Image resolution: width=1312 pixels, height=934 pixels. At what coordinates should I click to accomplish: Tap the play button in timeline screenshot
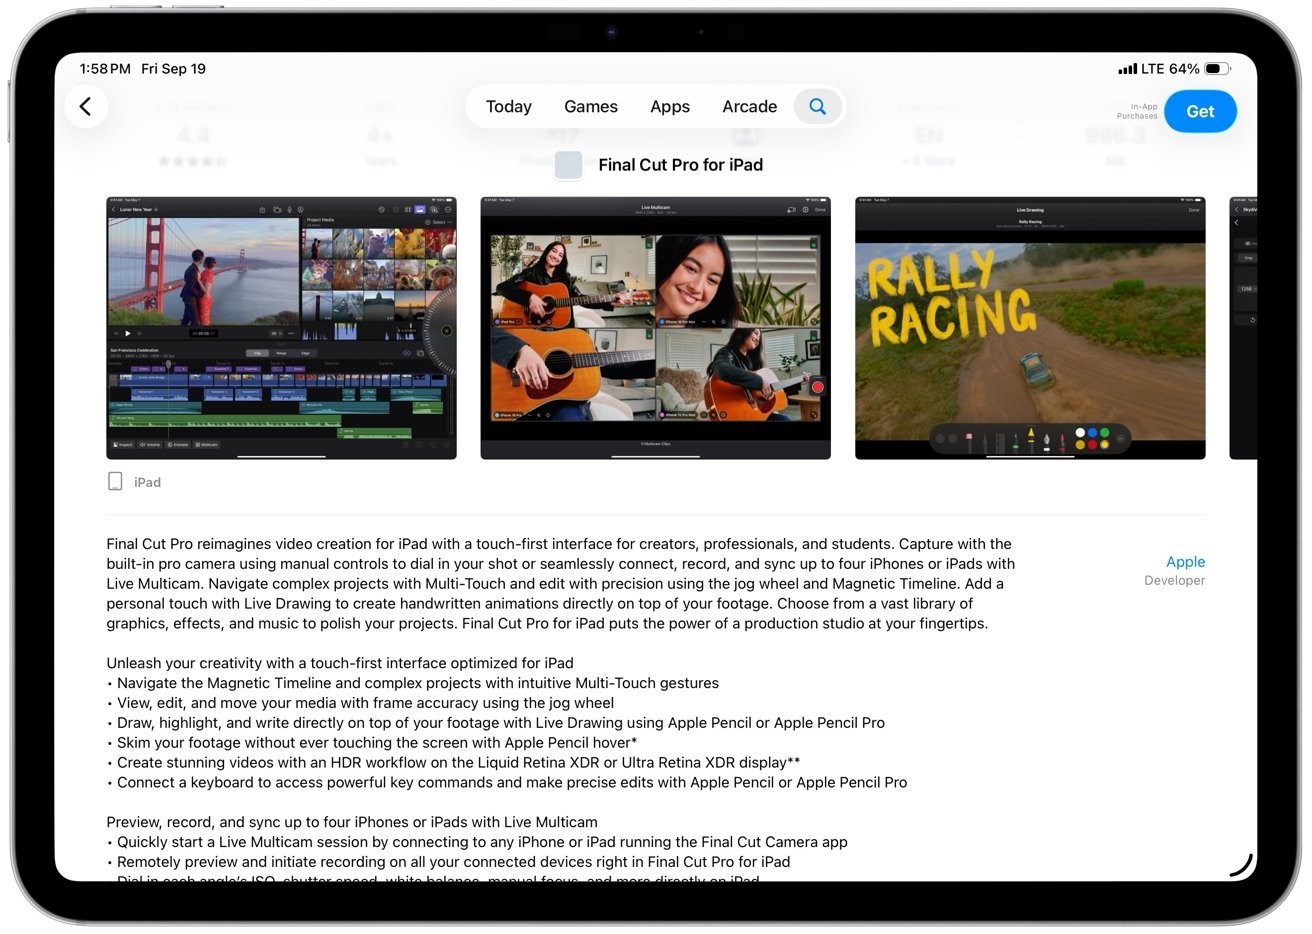127,333
